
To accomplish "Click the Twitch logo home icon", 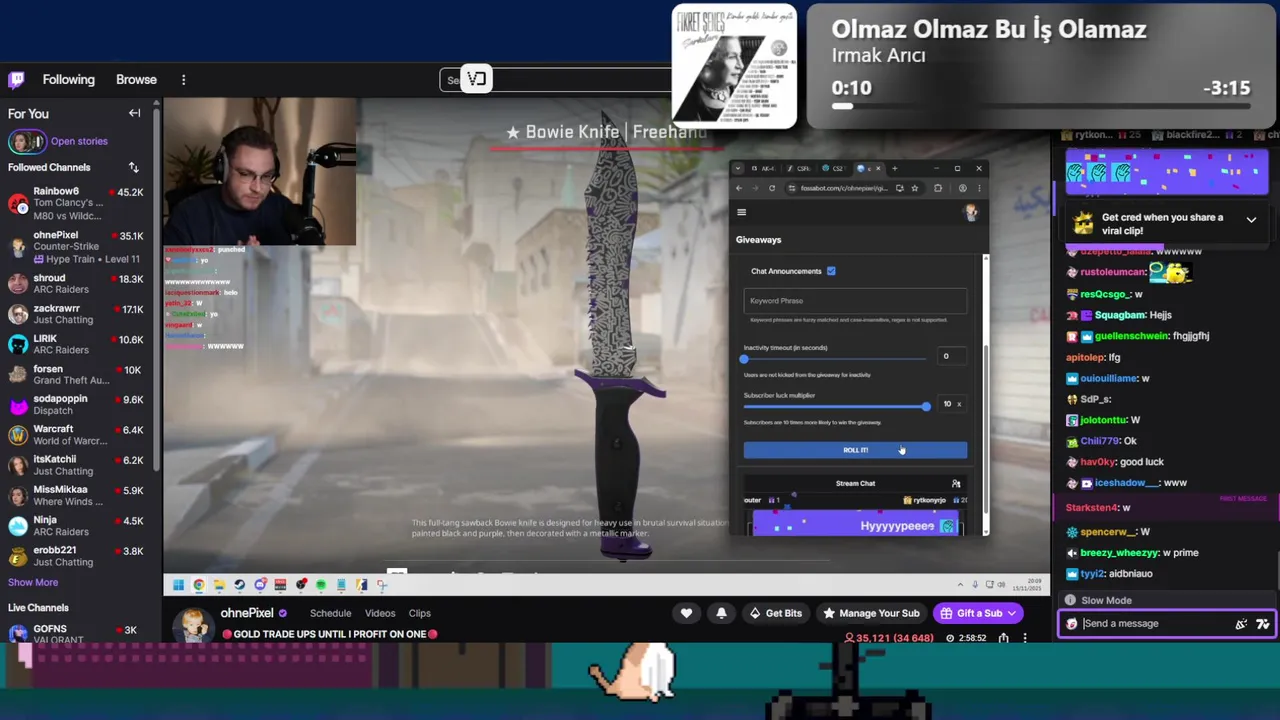I will (x=16, y=80).
